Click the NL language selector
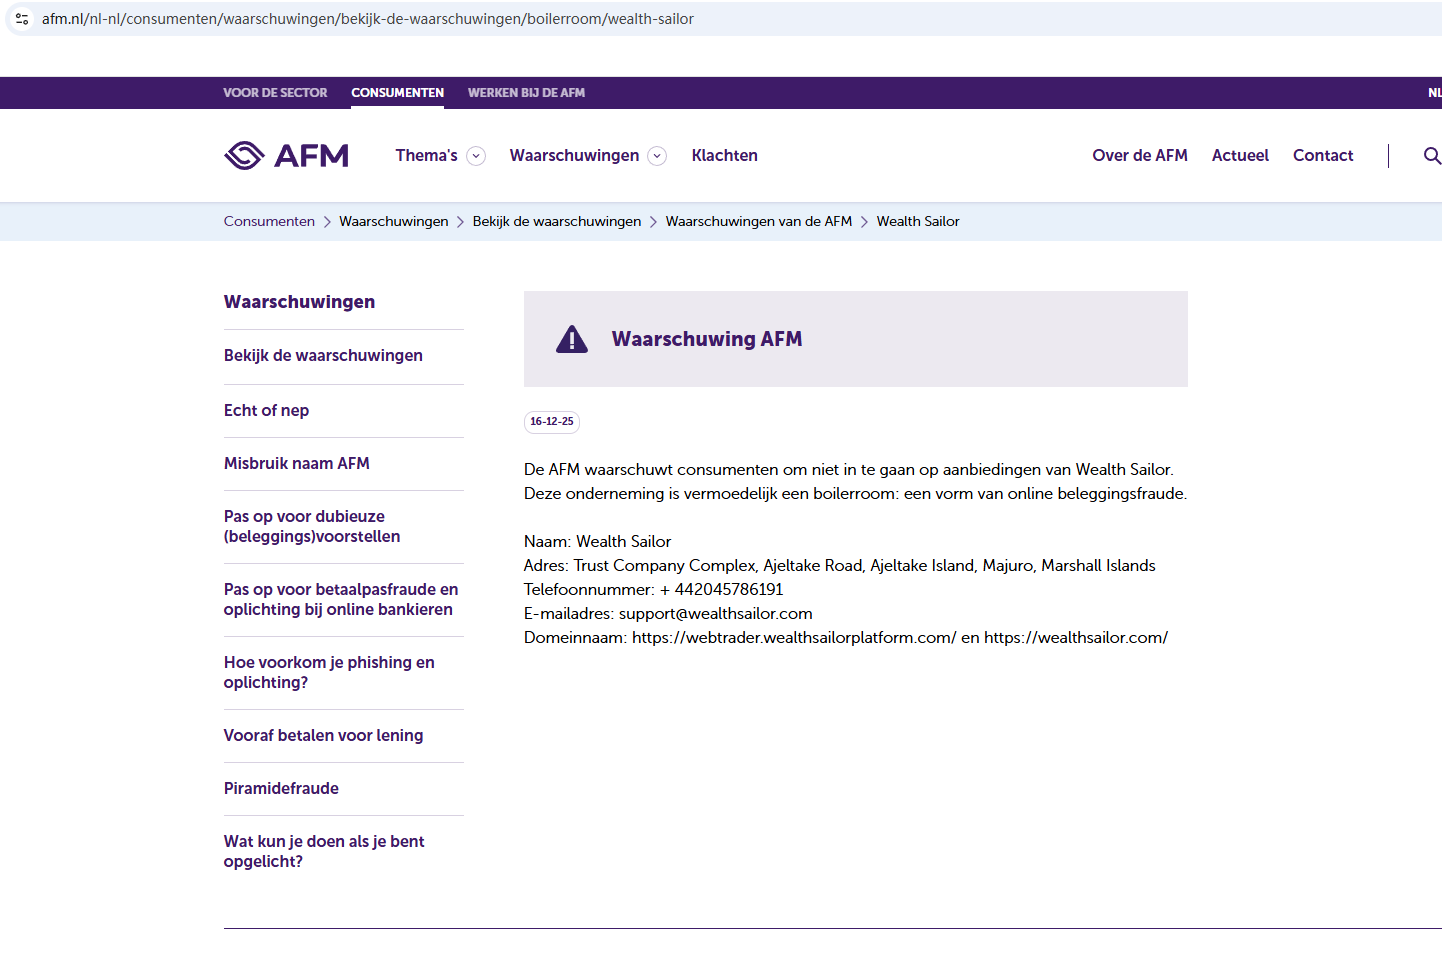 [x=1435, y=93]
